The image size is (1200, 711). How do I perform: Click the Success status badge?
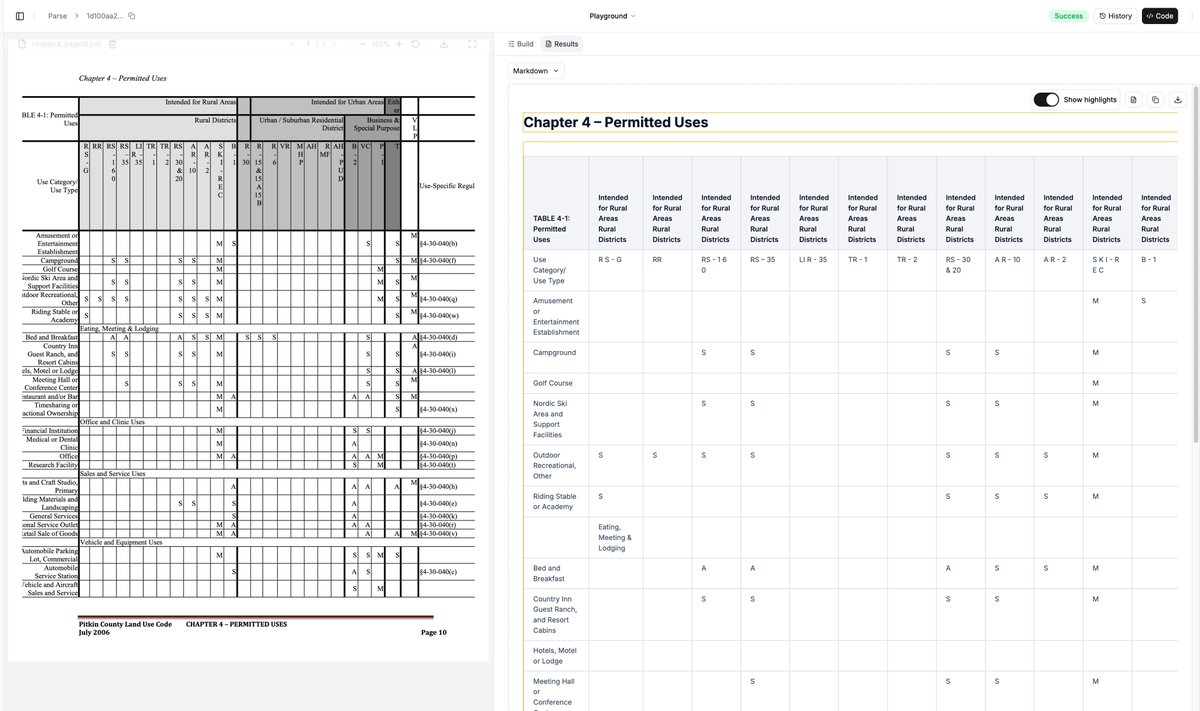tap(1068, 15)
